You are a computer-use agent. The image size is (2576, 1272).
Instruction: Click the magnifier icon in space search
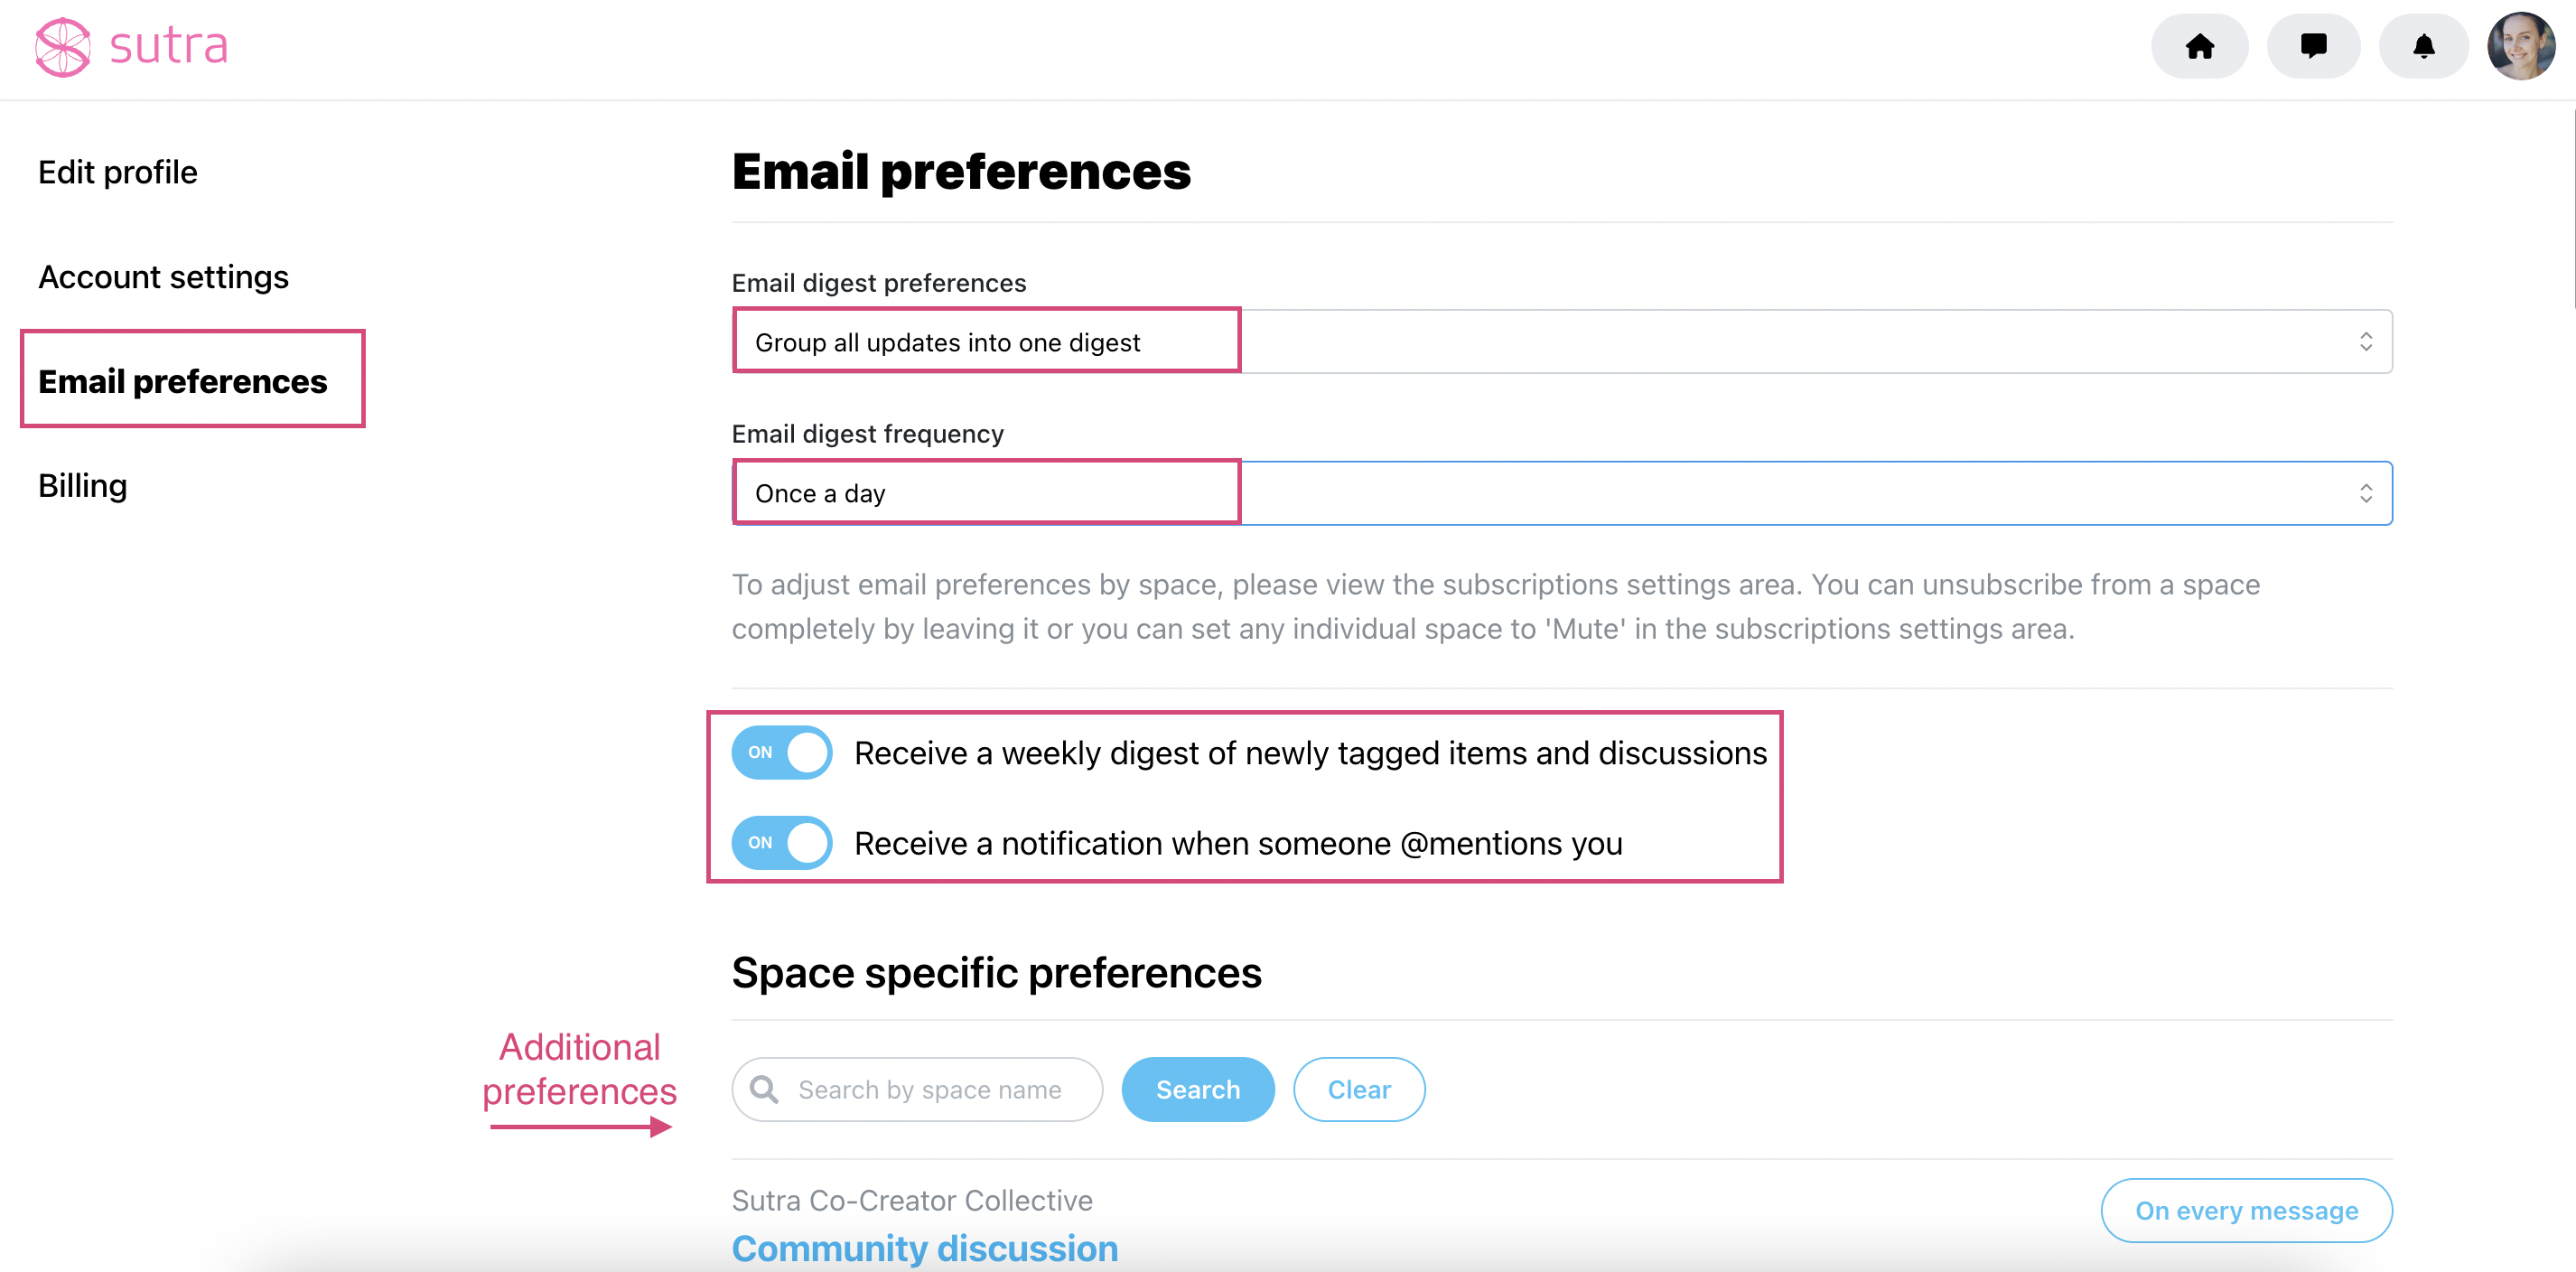tap(764, 1089)
